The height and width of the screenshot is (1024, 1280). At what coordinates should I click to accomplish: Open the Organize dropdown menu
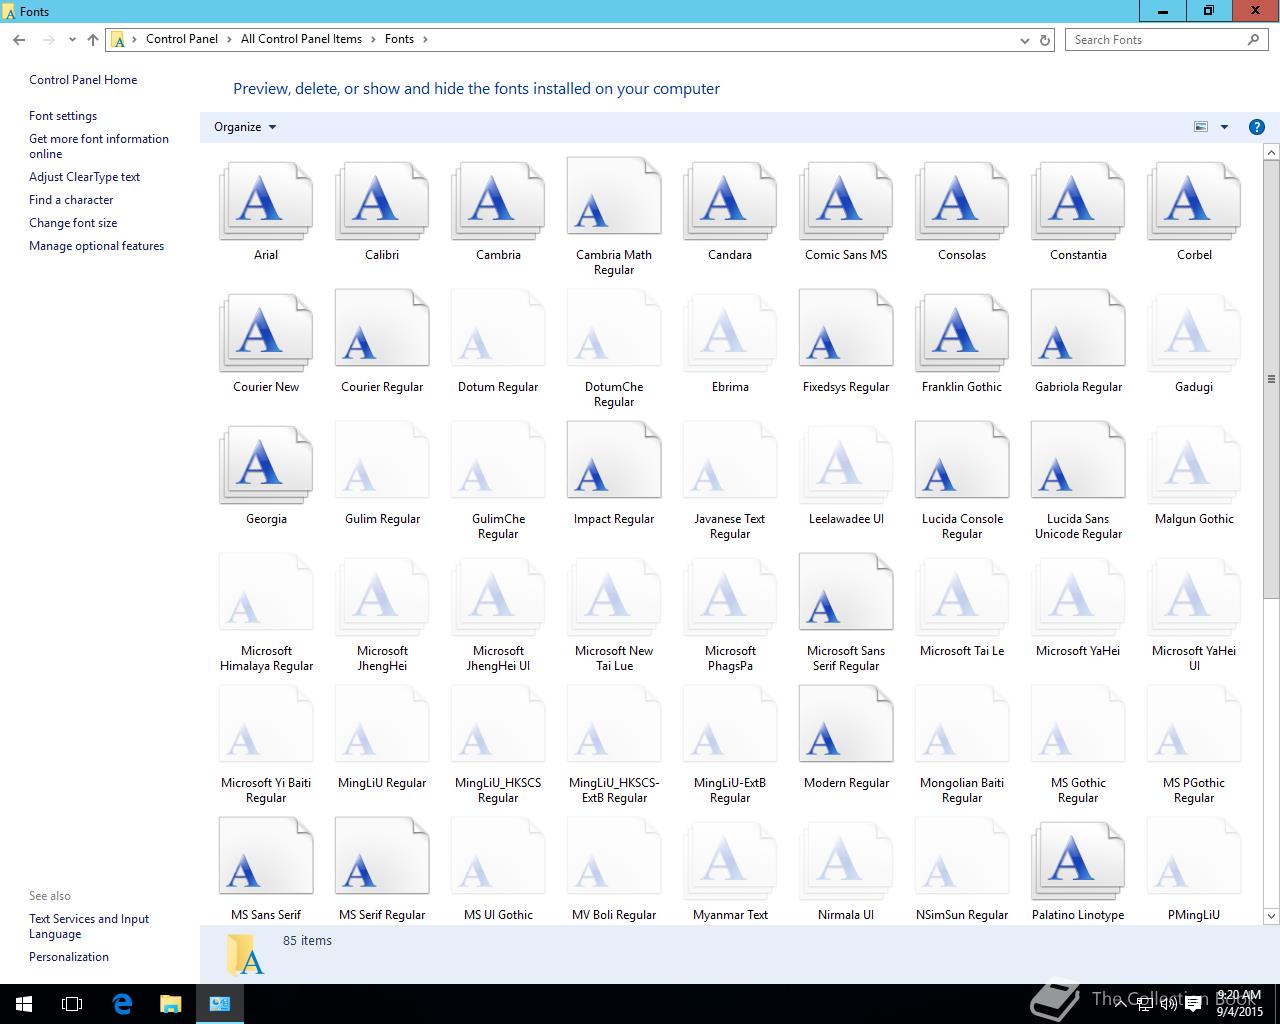(x=245, y=127)
